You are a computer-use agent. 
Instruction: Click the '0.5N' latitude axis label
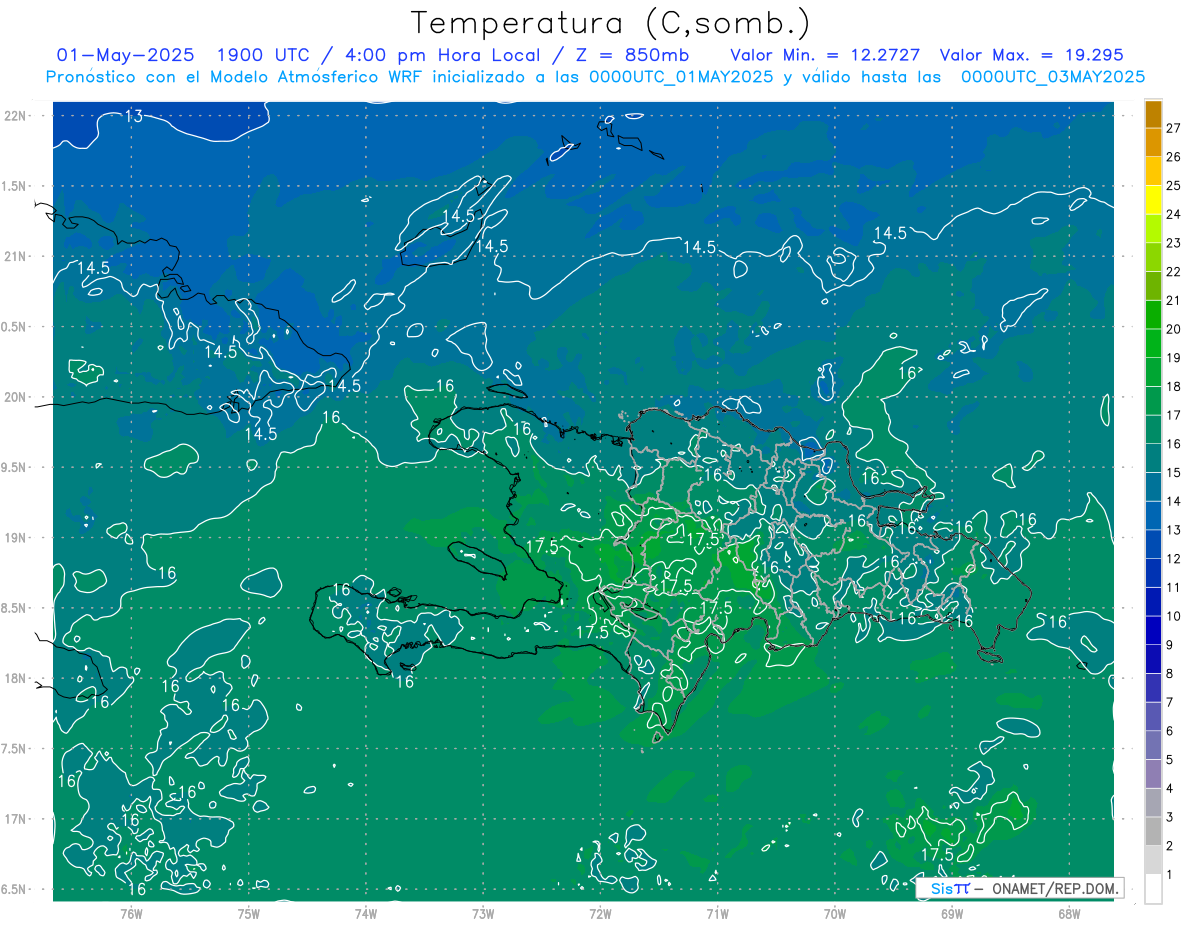[x=15, y=327]
